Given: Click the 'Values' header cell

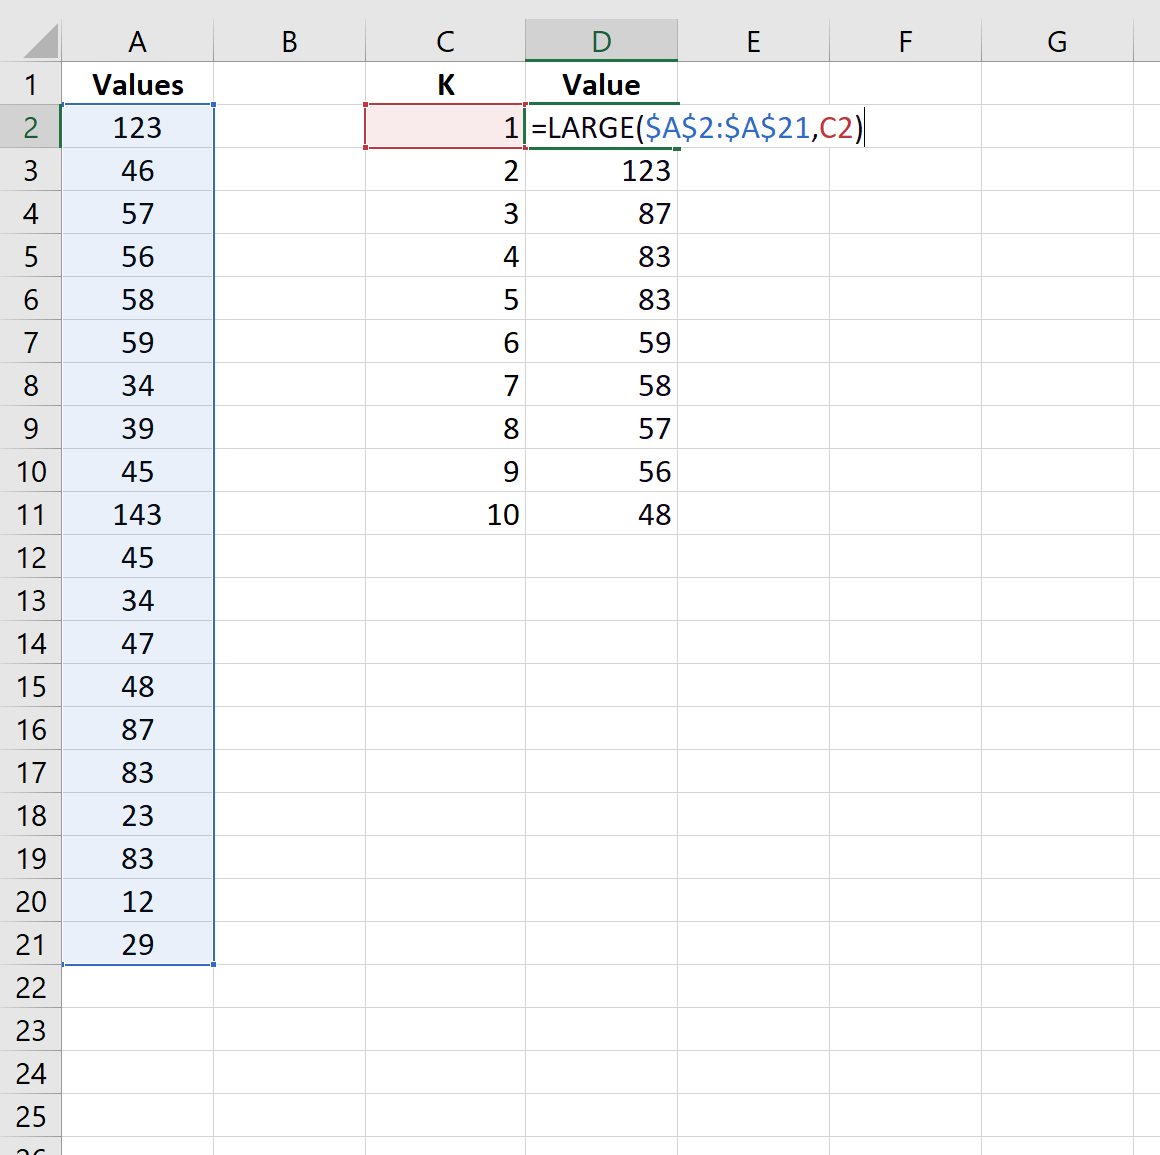Looking at the screenshot, I should pos(138,84).
